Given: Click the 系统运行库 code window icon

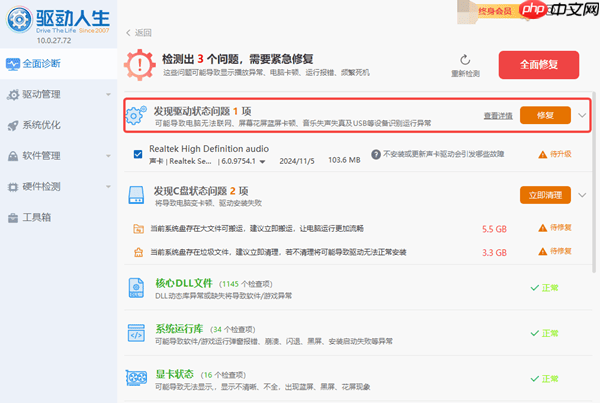Looking at the screenshot, I should (x=136, y=333).
